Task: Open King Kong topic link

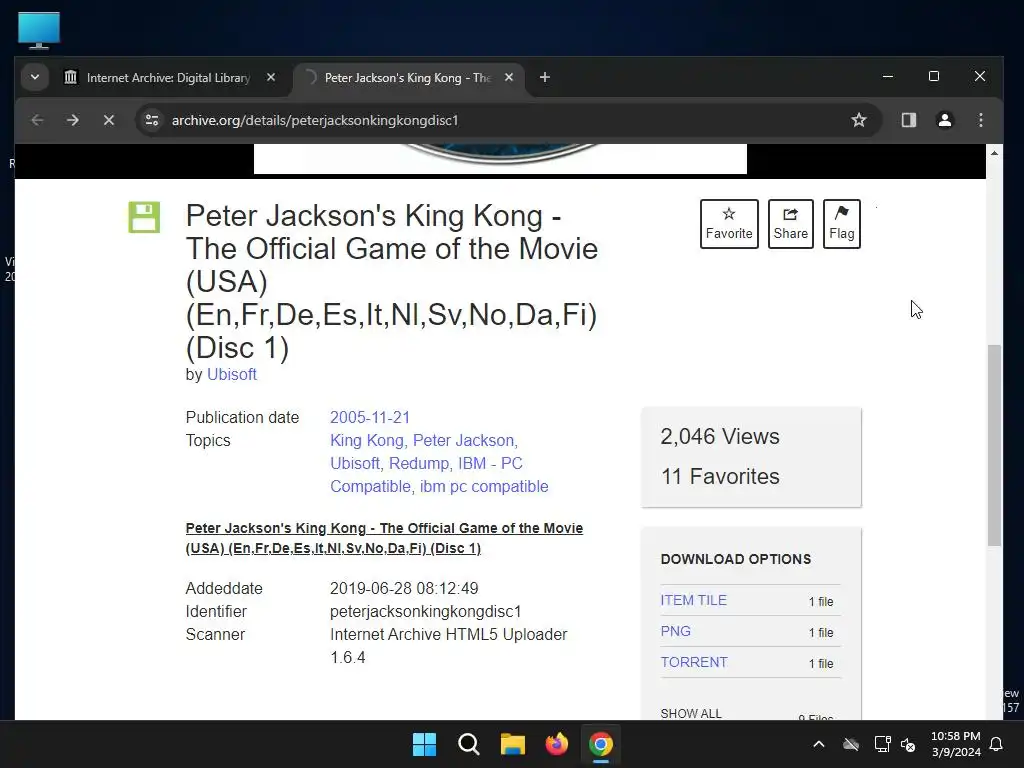Action: pos(366,440)
